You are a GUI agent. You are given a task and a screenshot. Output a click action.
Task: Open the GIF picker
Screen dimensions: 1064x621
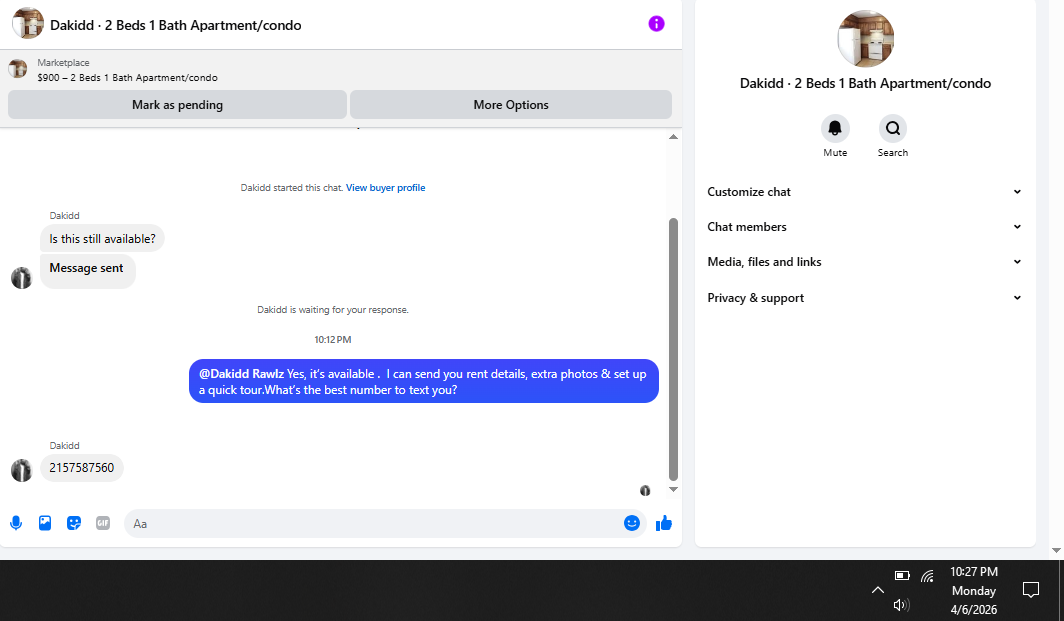click(x=103, y=523)
